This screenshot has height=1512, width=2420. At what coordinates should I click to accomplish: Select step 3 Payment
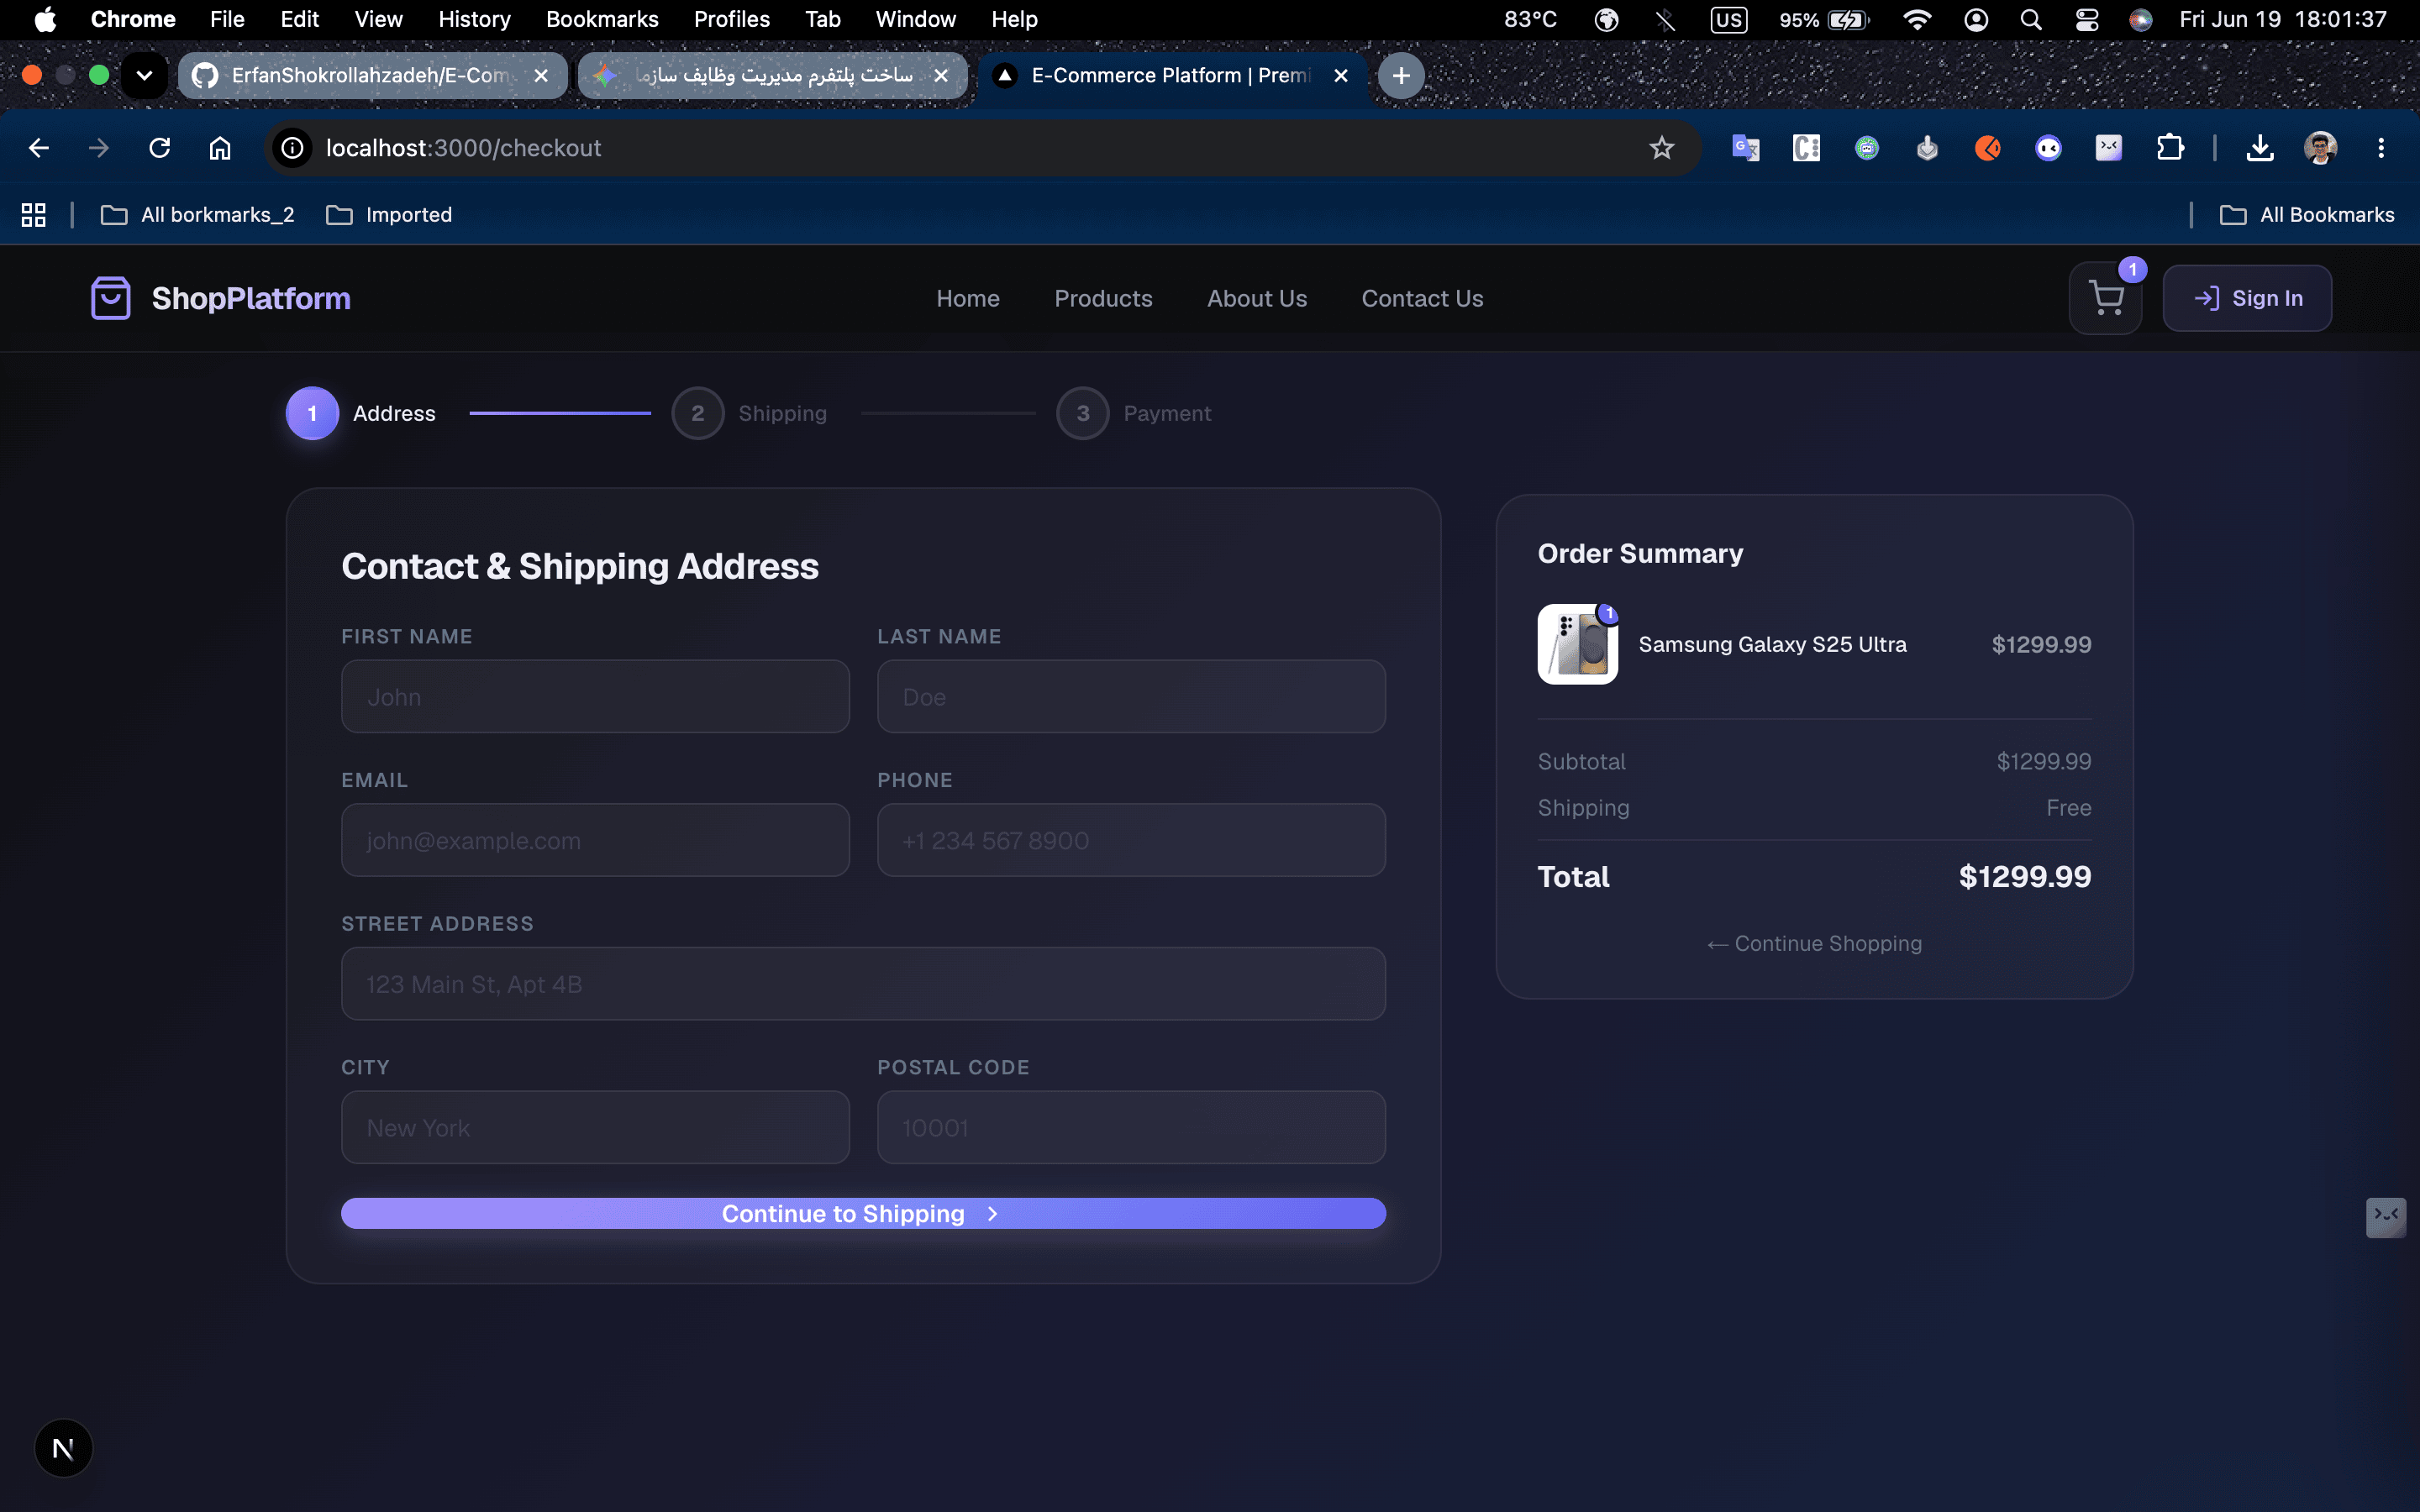pyautogui.click(x=1133, y=413)
